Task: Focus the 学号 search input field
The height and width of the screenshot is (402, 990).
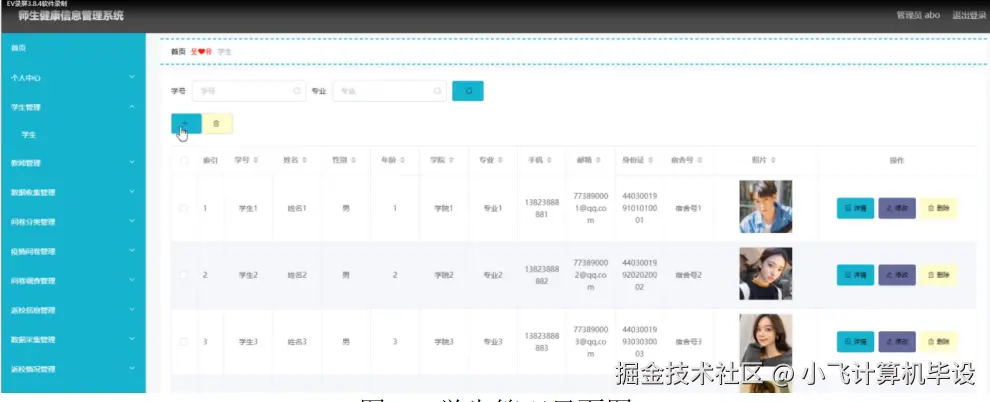Action: click(x=249, y=91)
